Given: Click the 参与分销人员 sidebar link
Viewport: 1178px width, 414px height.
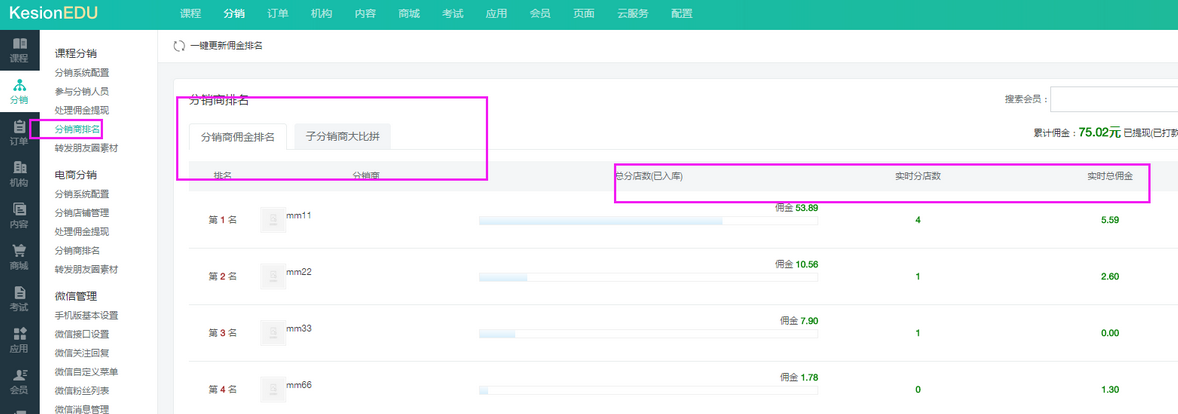Looking at the screenshot, I should tap(82, 91).
